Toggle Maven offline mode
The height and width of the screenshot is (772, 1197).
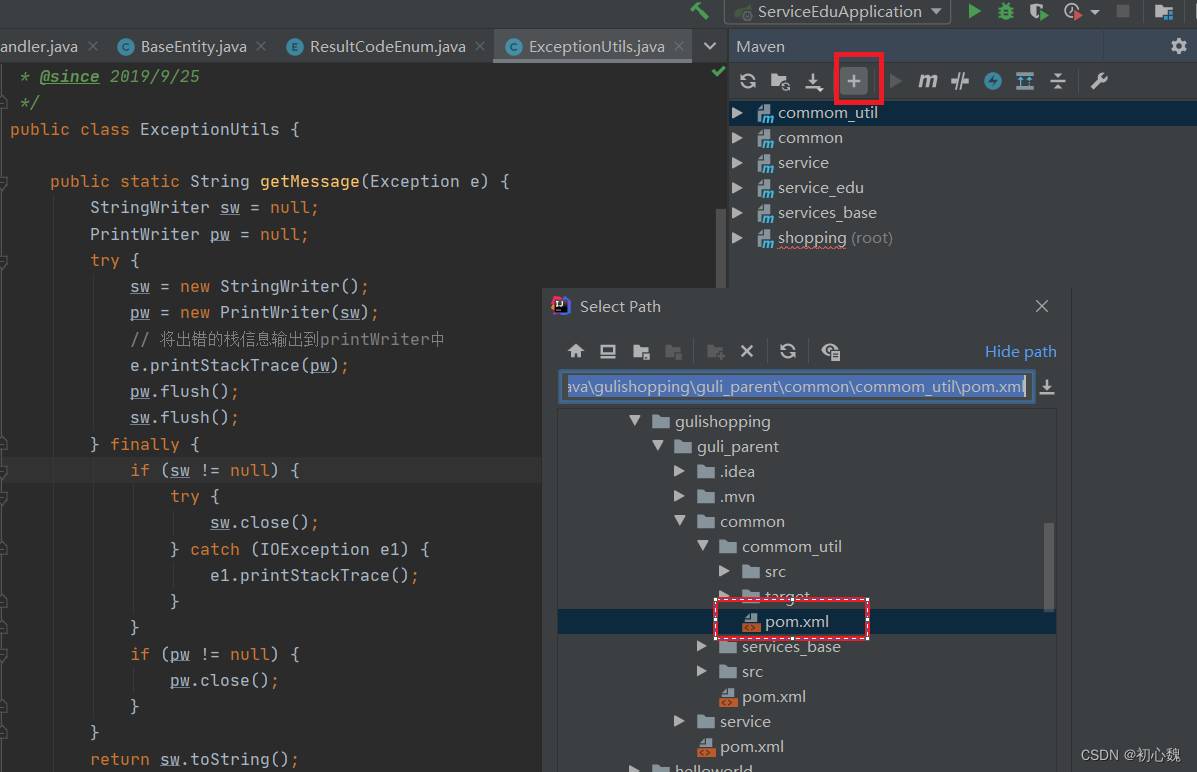pos(960,81)
